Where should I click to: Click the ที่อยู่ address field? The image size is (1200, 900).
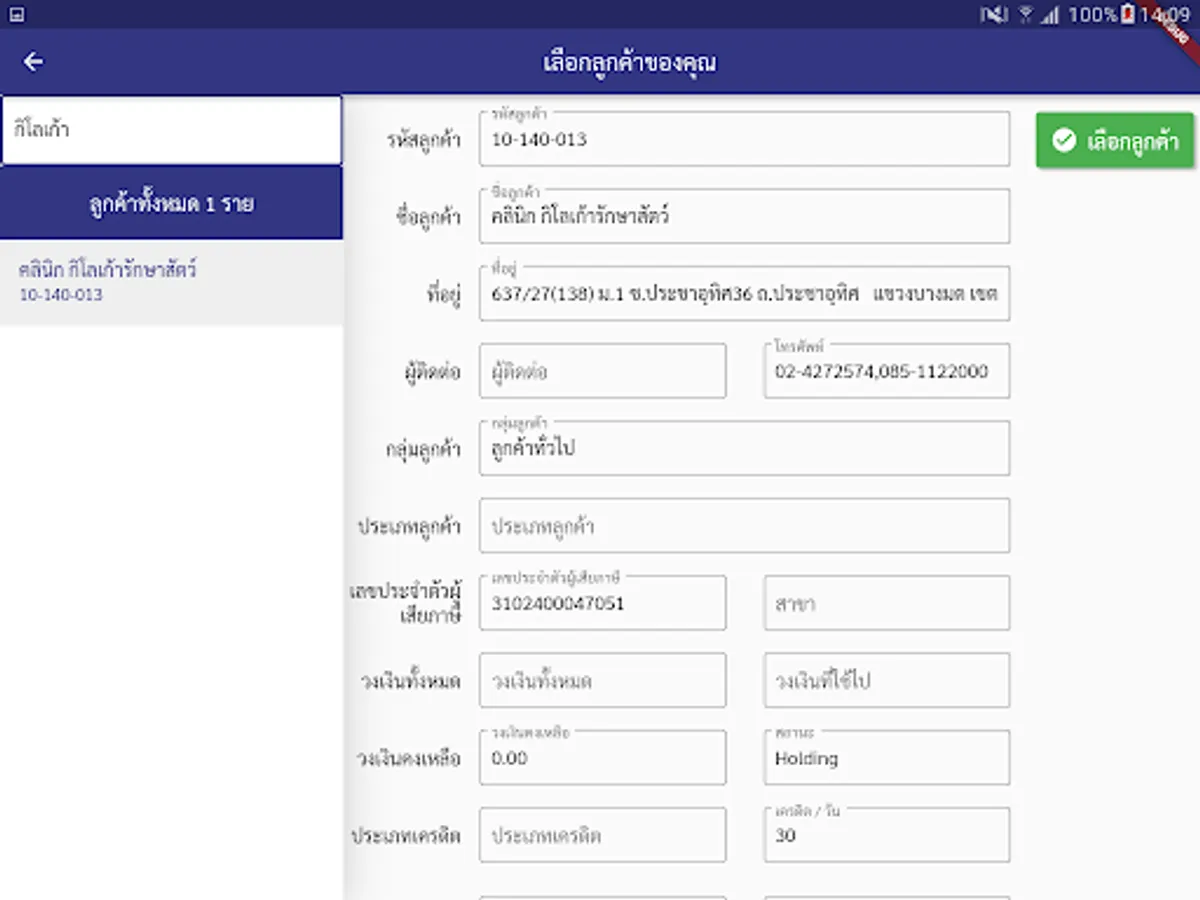[x=744, y=293]
